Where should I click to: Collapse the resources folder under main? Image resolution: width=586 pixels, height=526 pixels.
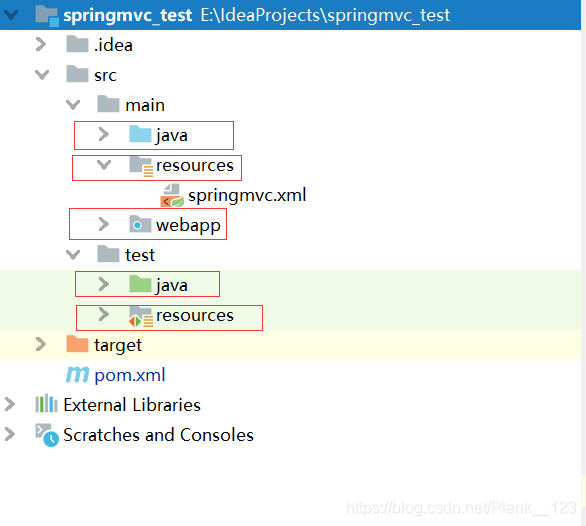(104, 165)
